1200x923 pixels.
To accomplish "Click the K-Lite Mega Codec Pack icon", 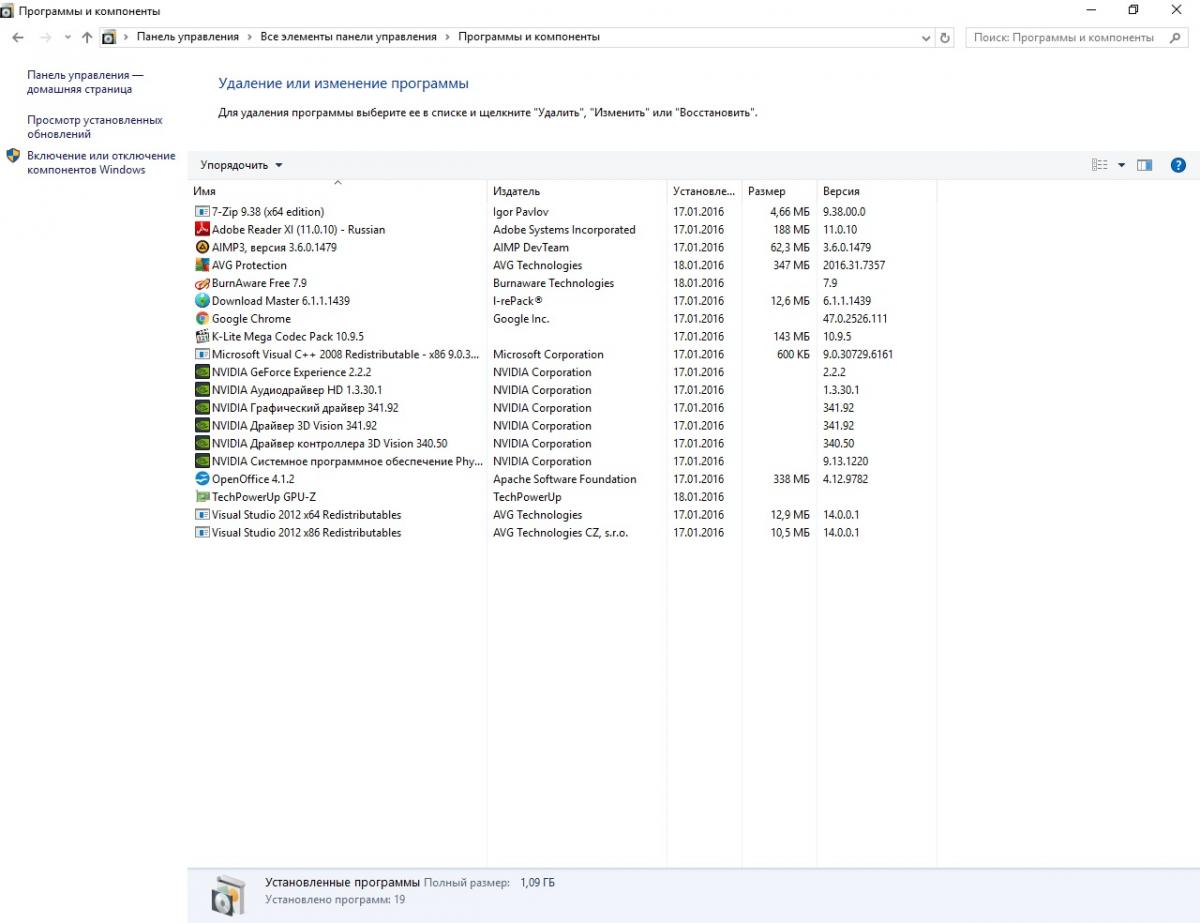I will click(x=202, y=336).
